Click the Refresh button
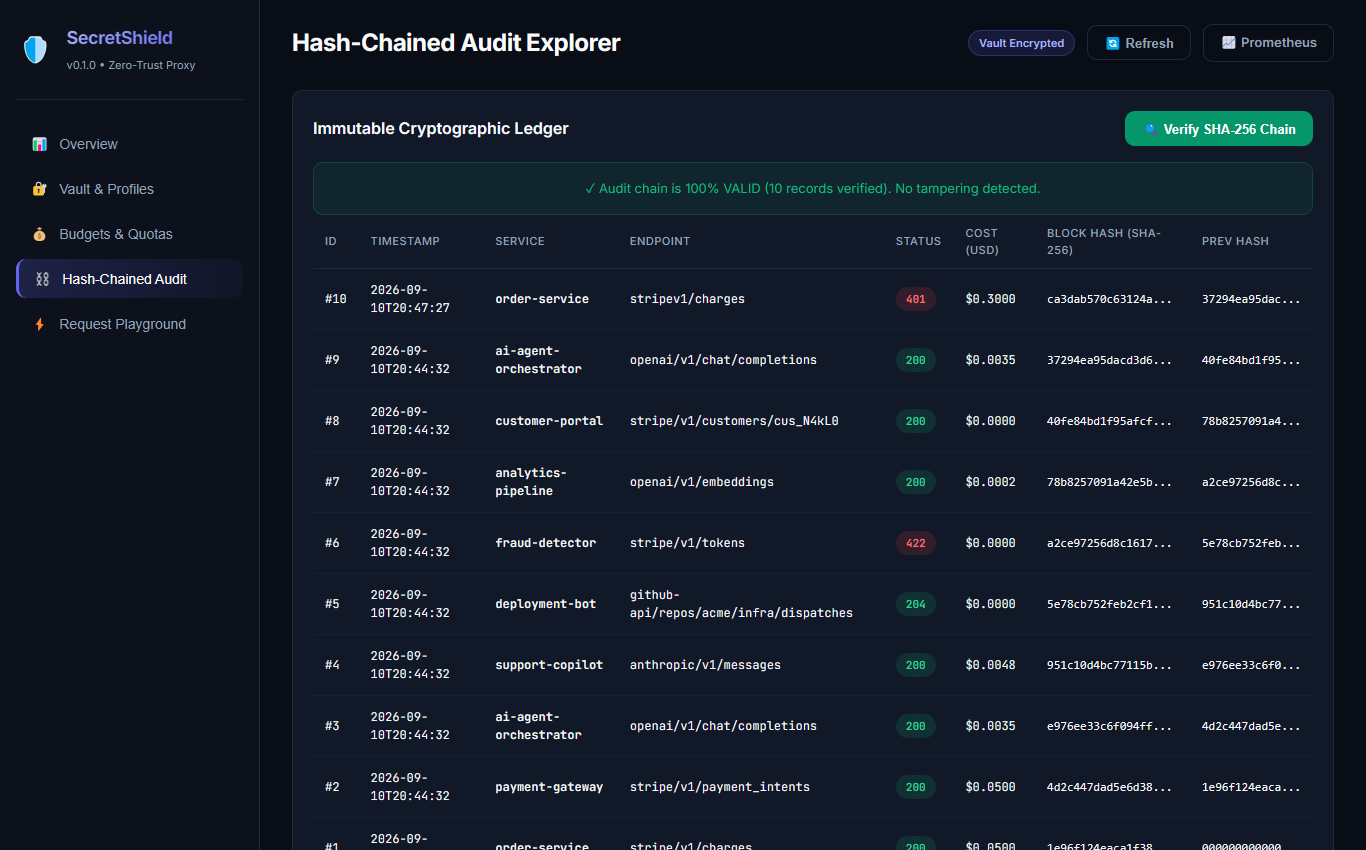 pos(1139,43)
